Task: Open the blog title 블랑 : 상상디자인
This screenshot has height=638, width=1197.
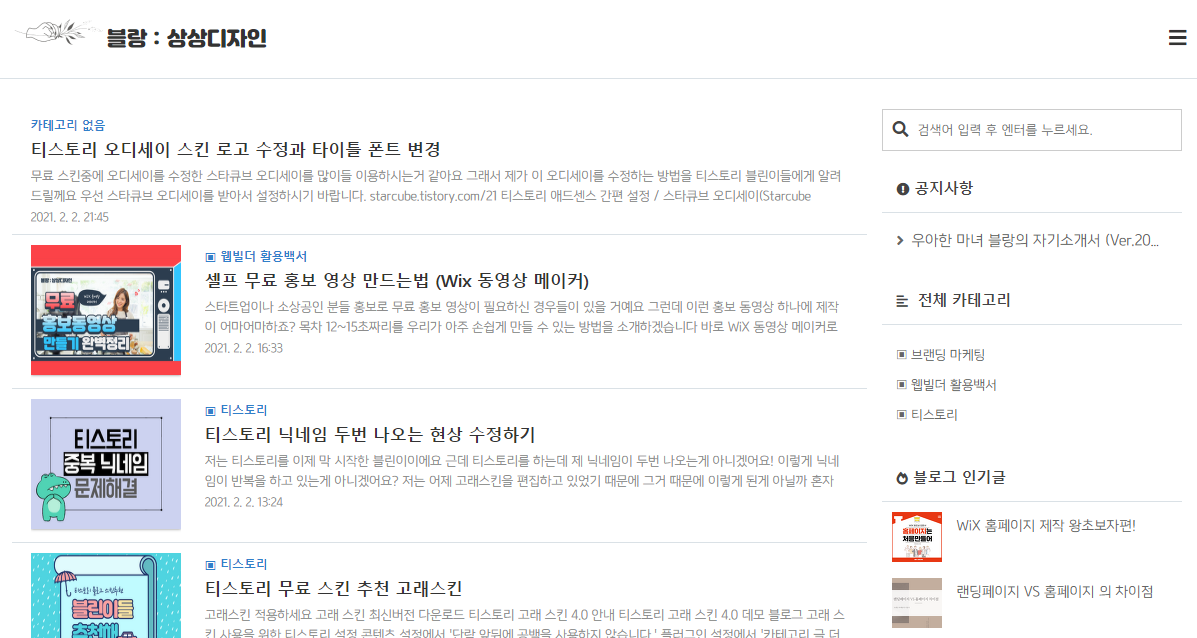Action: coord(186,37)
